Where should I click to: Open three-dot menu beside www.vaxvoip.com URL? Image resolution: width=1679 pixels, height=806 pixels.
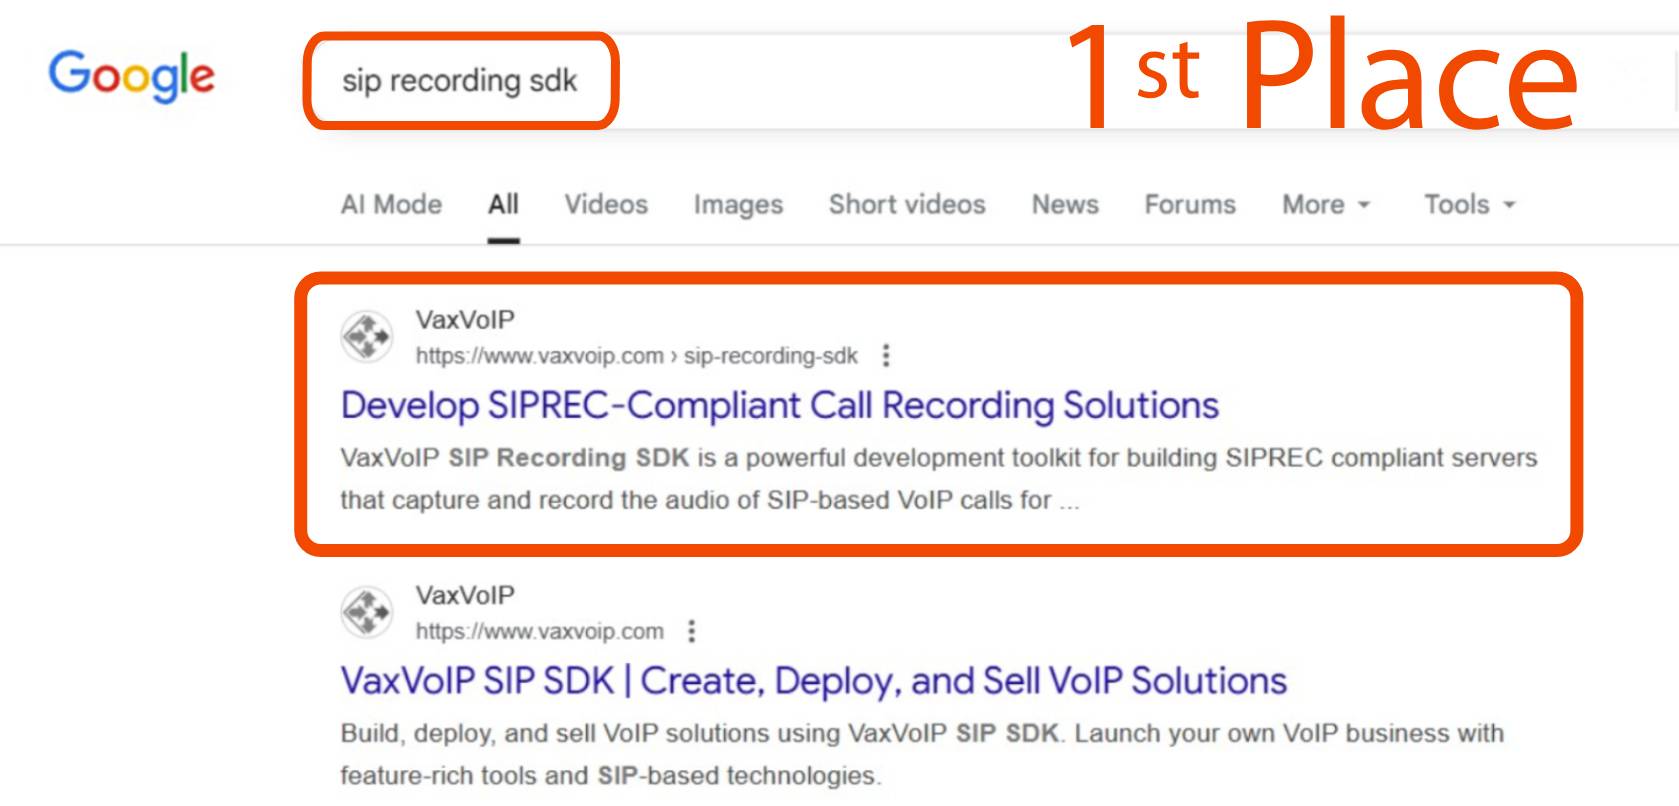[x=692, y=631]
